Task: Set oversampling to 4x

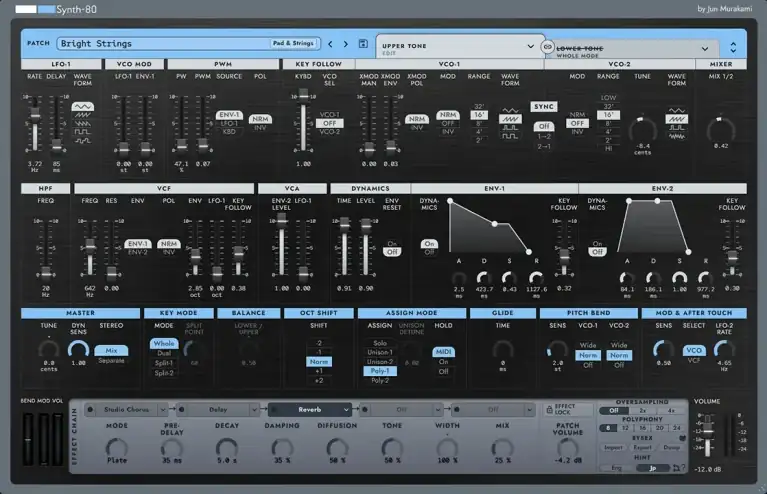Action: pyautogui.click(x=671, y=411)
